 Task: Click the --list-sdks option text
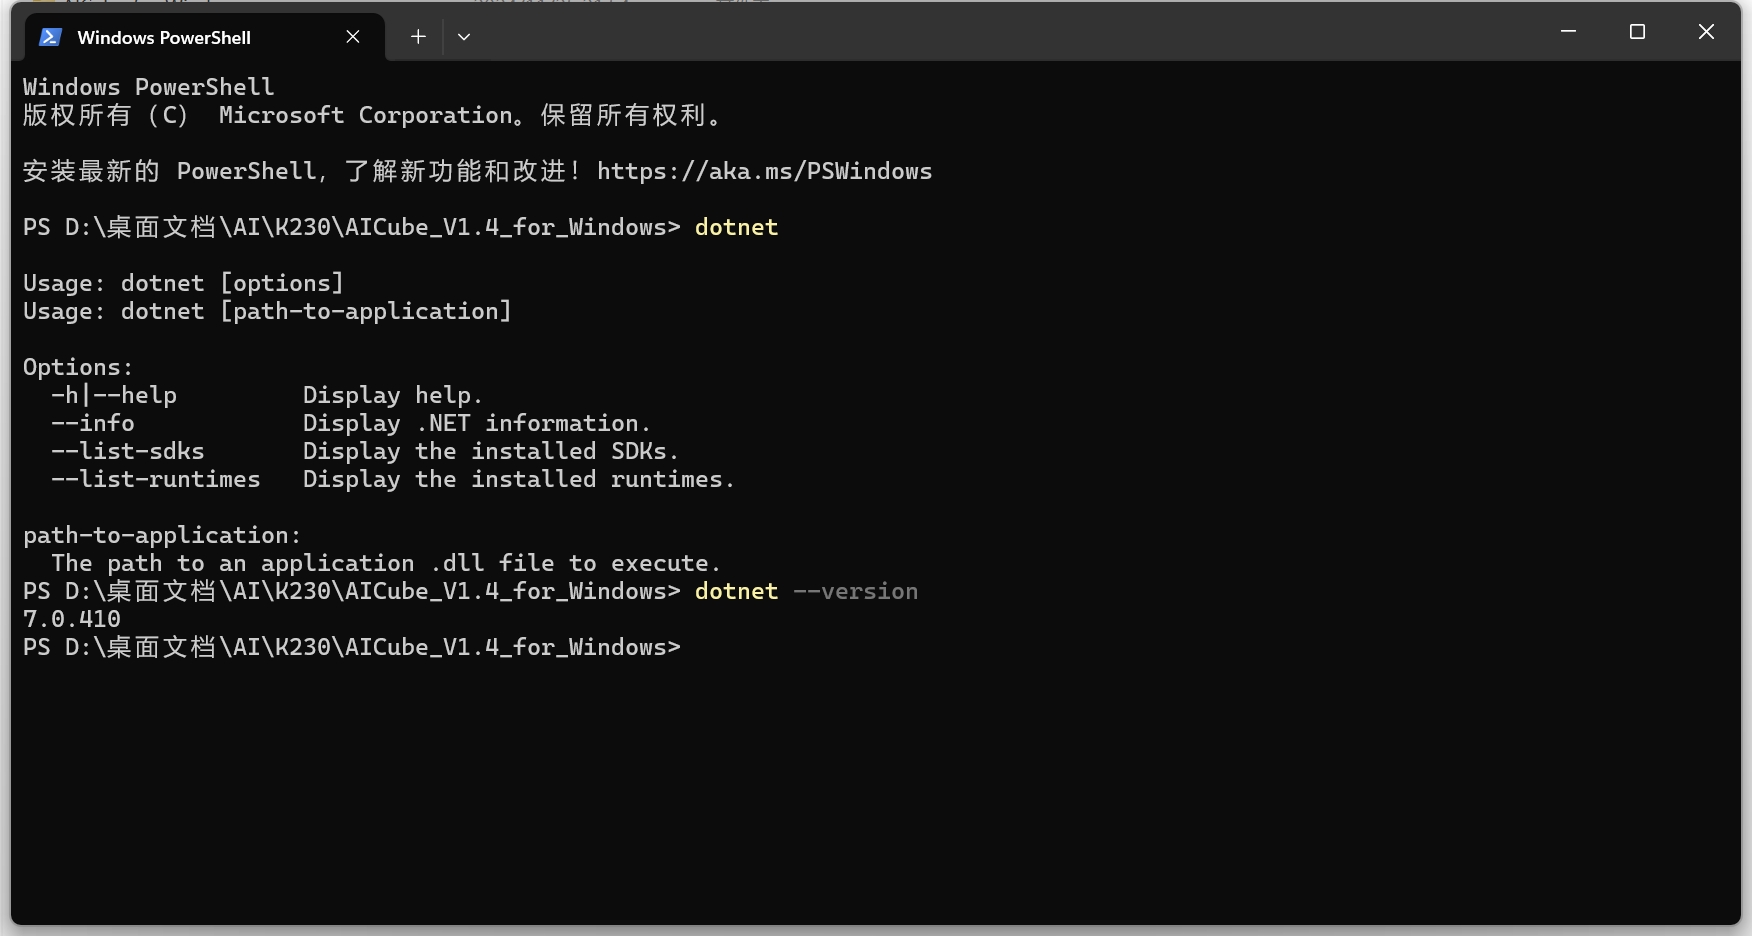tap(128, 451)
